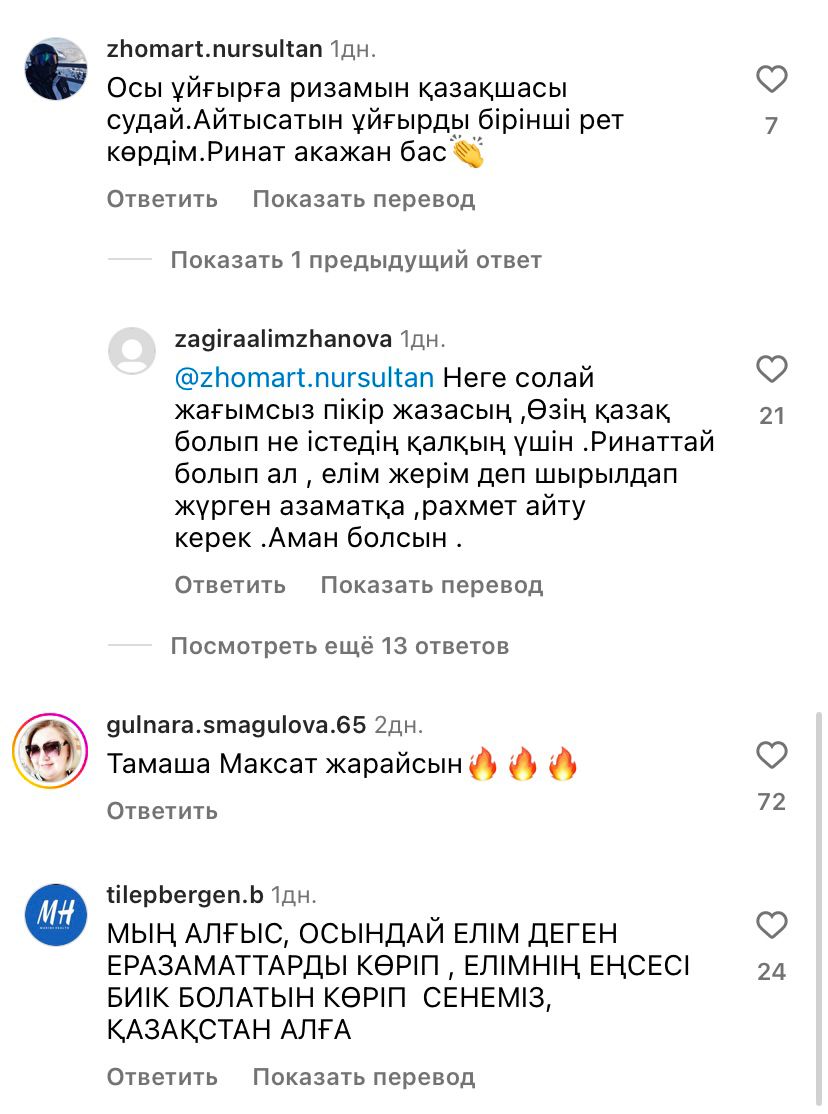Reply to tilepbergen.b's comment

pos(162,1077)
